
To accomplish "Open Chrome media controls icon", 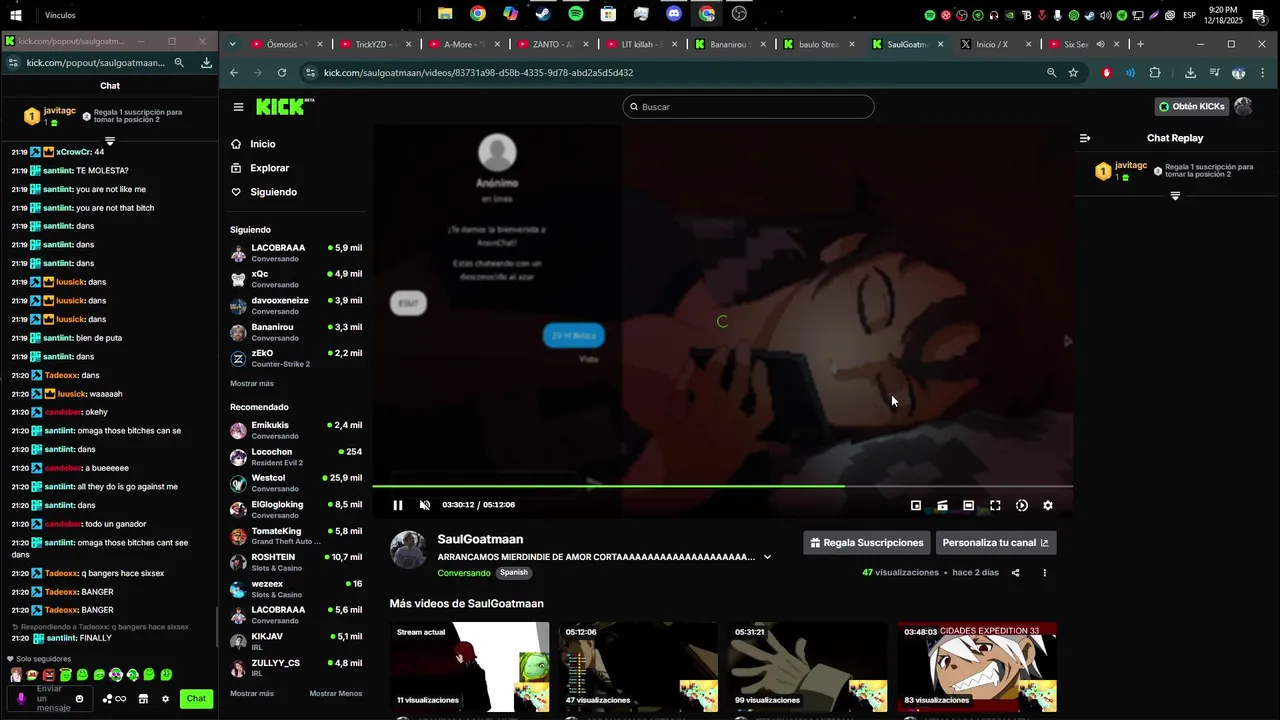I will click(x=1214, y=73).
